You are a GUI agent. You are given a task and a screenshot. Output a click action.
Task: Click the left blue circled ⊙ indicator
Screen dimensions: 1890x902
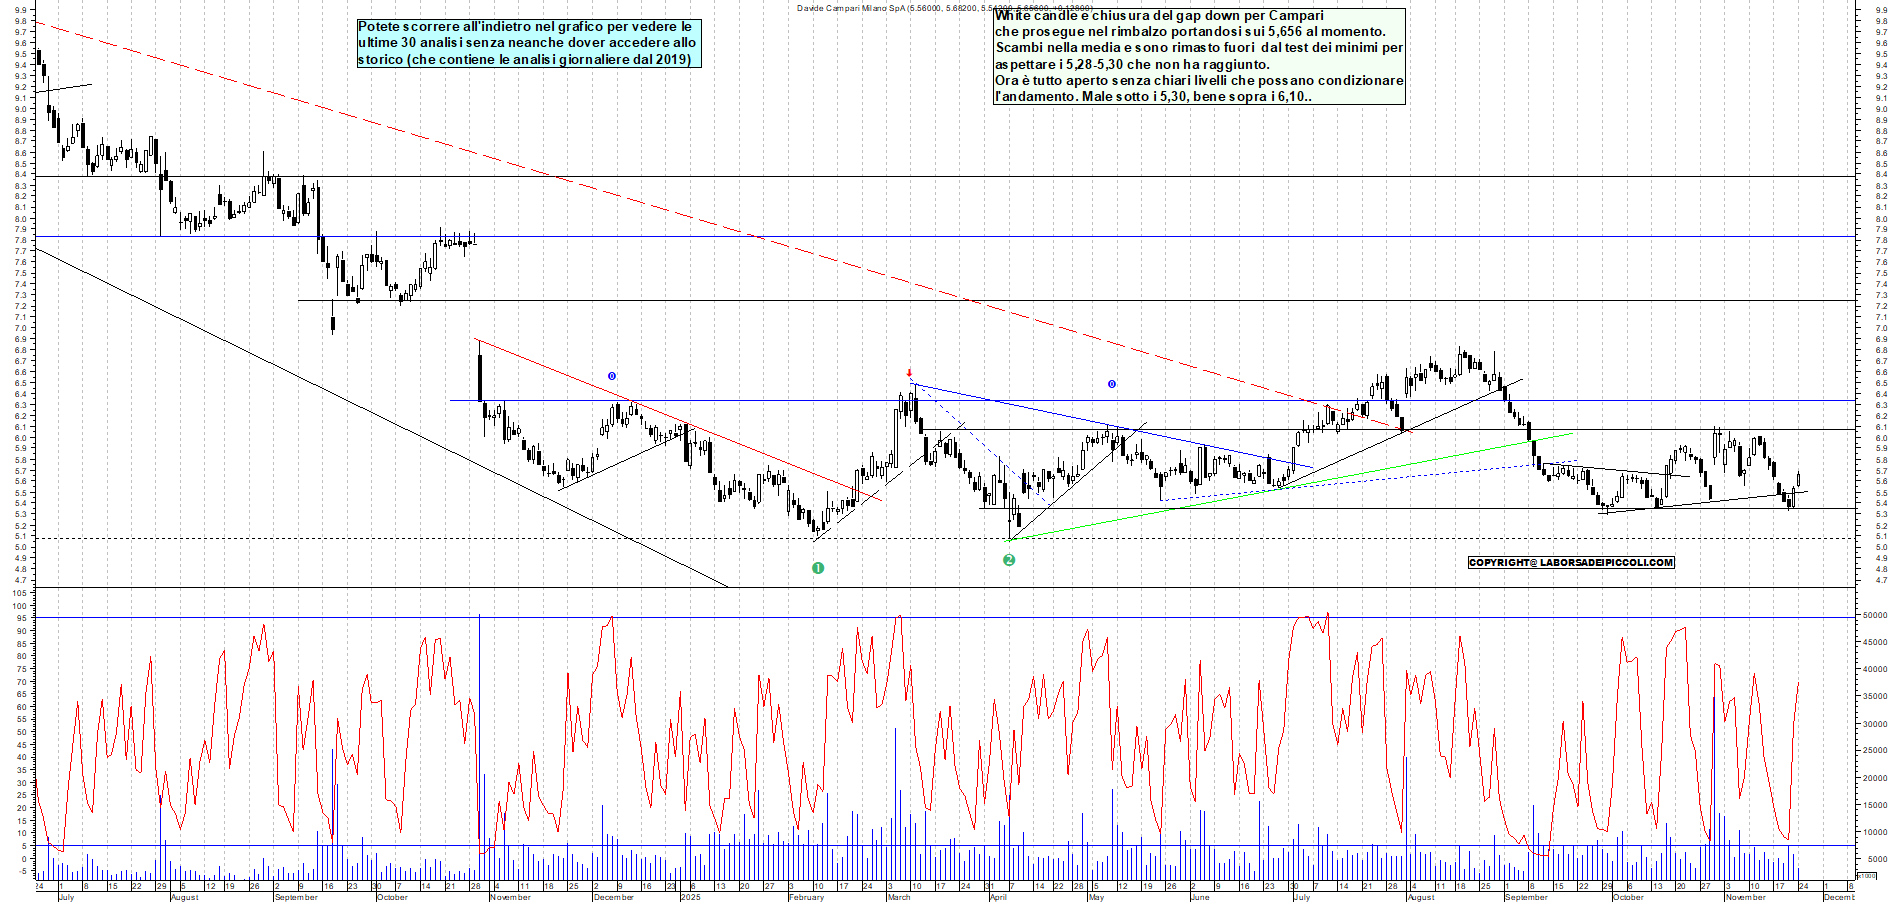point(610,376)
